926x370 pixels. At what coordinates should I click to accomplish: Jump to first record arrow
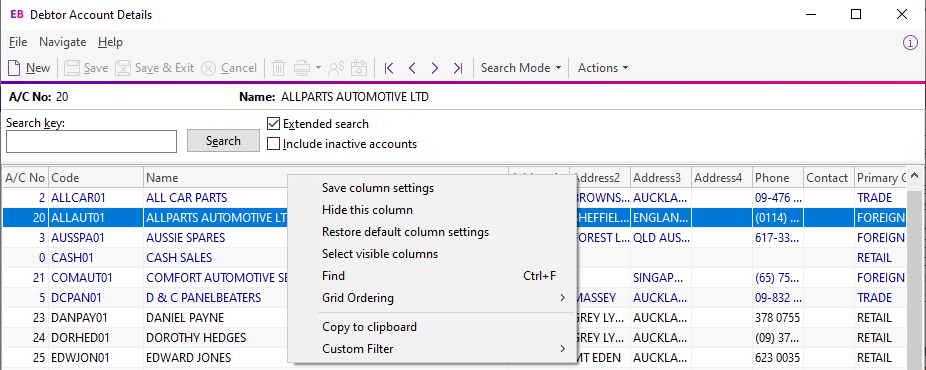click(x=389, y=68)
